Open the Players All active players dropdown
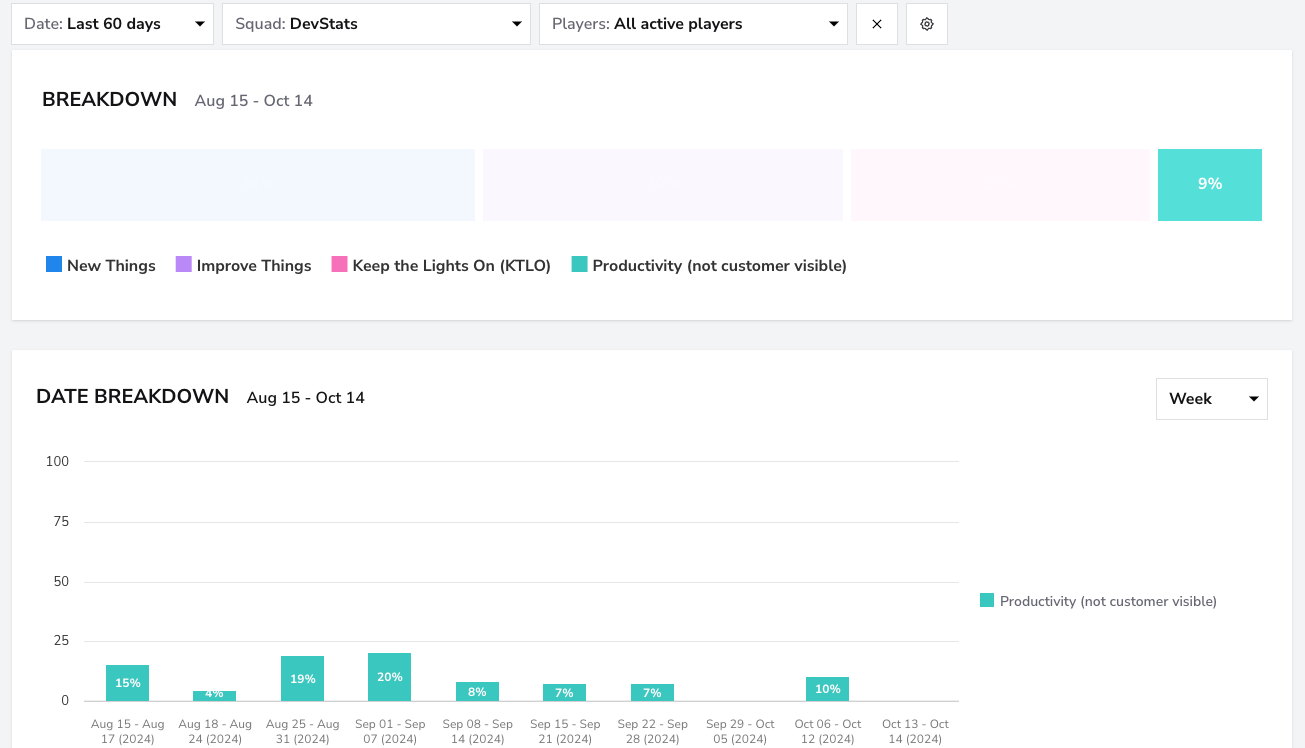This screenshot has height=748, width=1305. pos(693,24)
